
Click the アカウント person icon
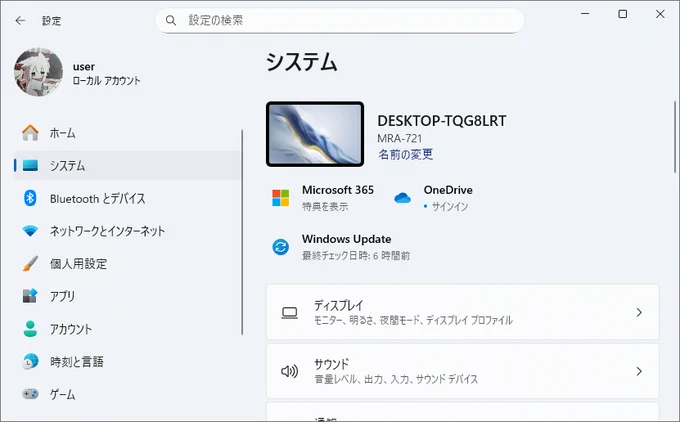pyautogui.click(x=30, y=329)
